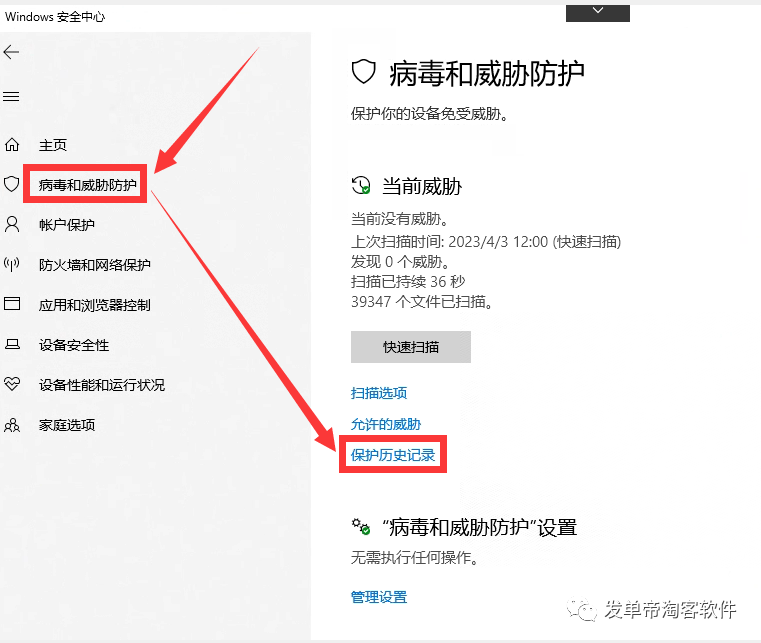This screenshot has height=643, width=761.
Task: Open the 管理设置 link
Action: [x=379, y=597]
